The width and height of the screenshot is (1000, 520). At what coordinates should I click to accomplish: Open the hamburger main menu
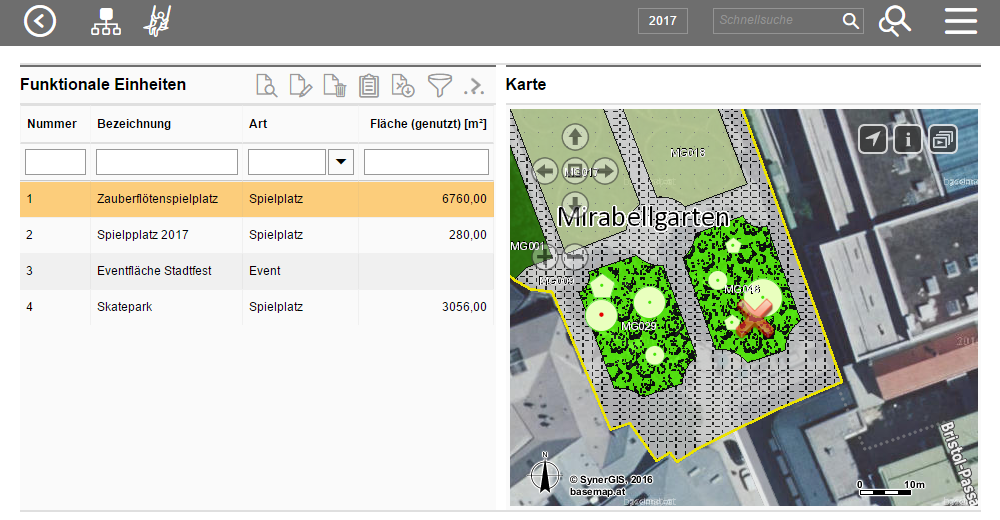pyautogui.click(x=960, y=21)
